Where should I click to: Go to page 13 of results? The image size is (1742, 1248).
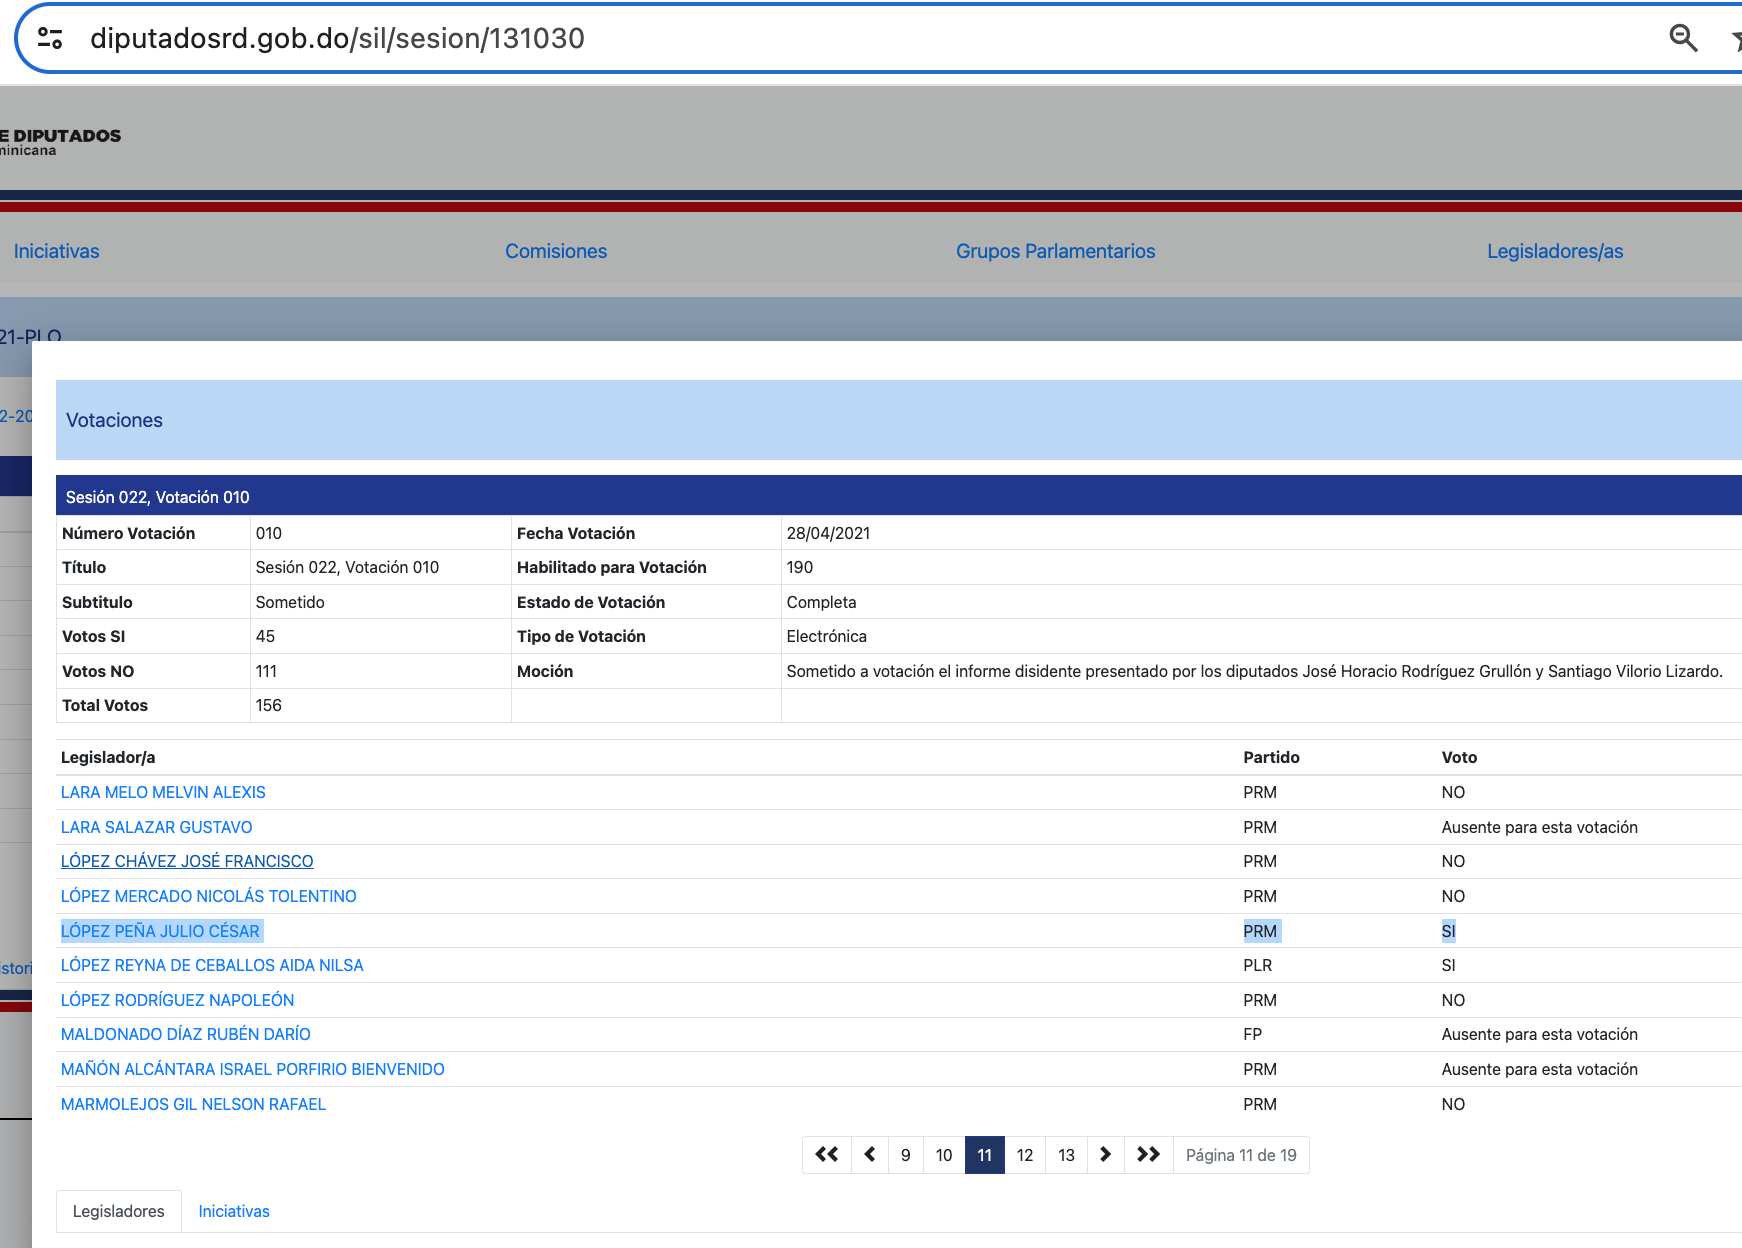click(1067, 1155)
